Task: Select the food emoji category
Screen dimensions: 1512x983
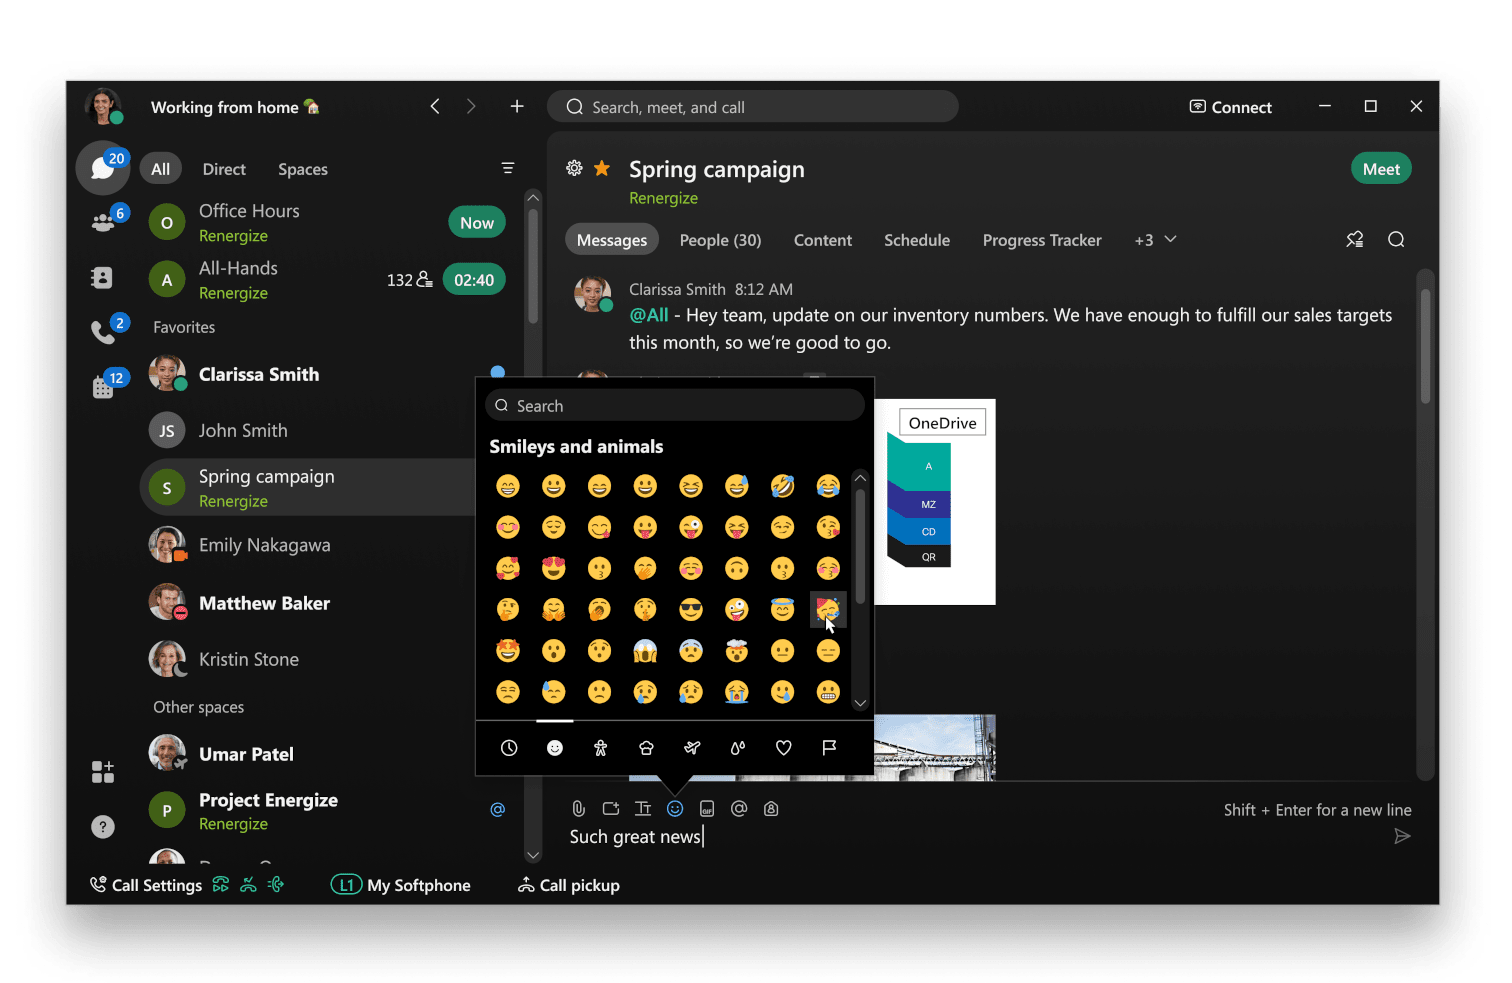Action: pyautogui.click(x=646, y=747)
